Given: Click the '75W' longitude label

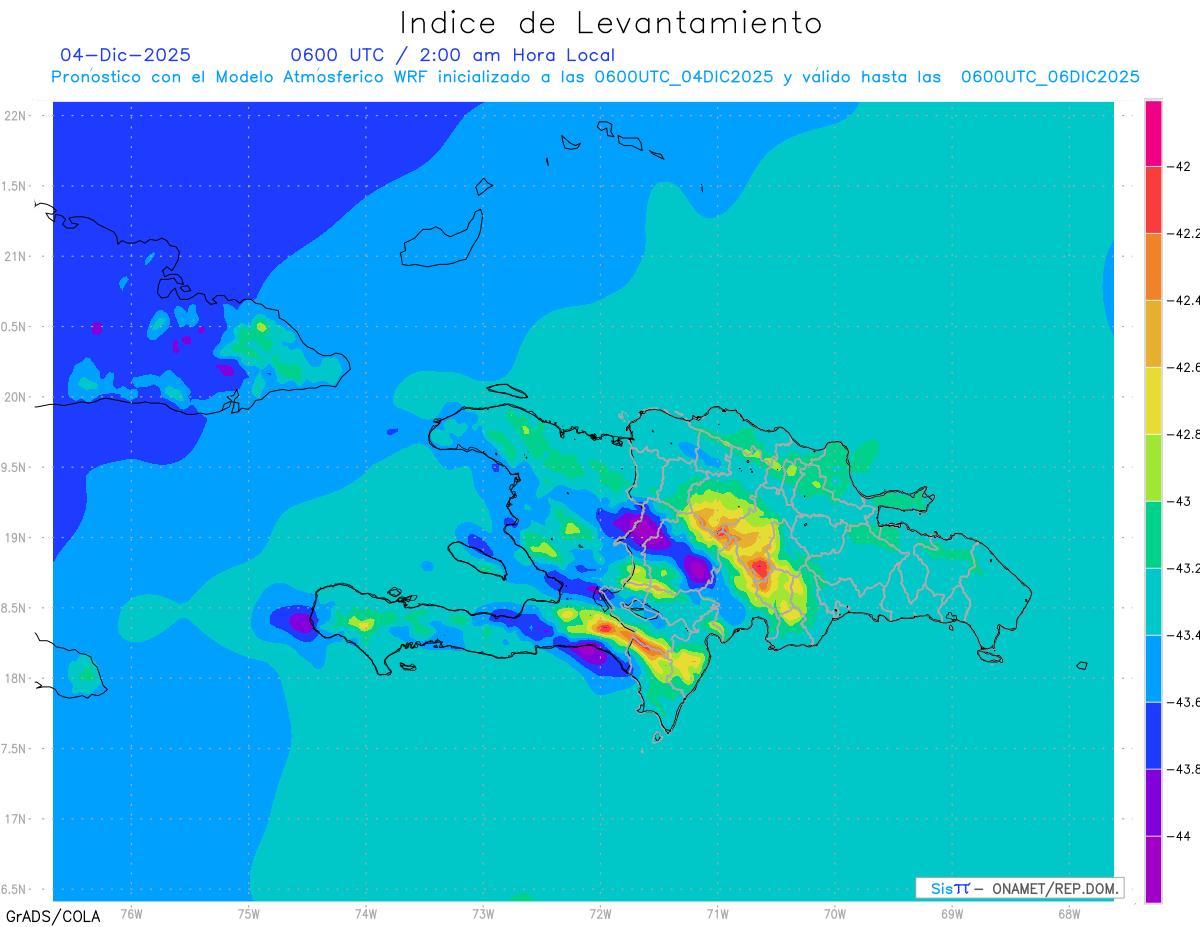Looking at the screenshot, I should (249, 912).
